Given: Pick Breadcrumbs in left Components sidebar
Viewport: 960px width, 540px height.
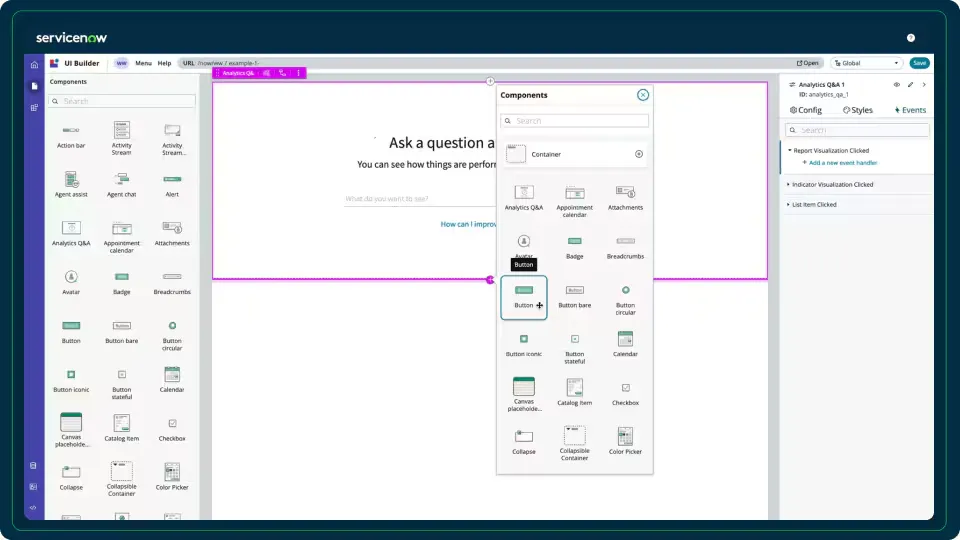Looking at the screenshot, I should coord(172,283).
